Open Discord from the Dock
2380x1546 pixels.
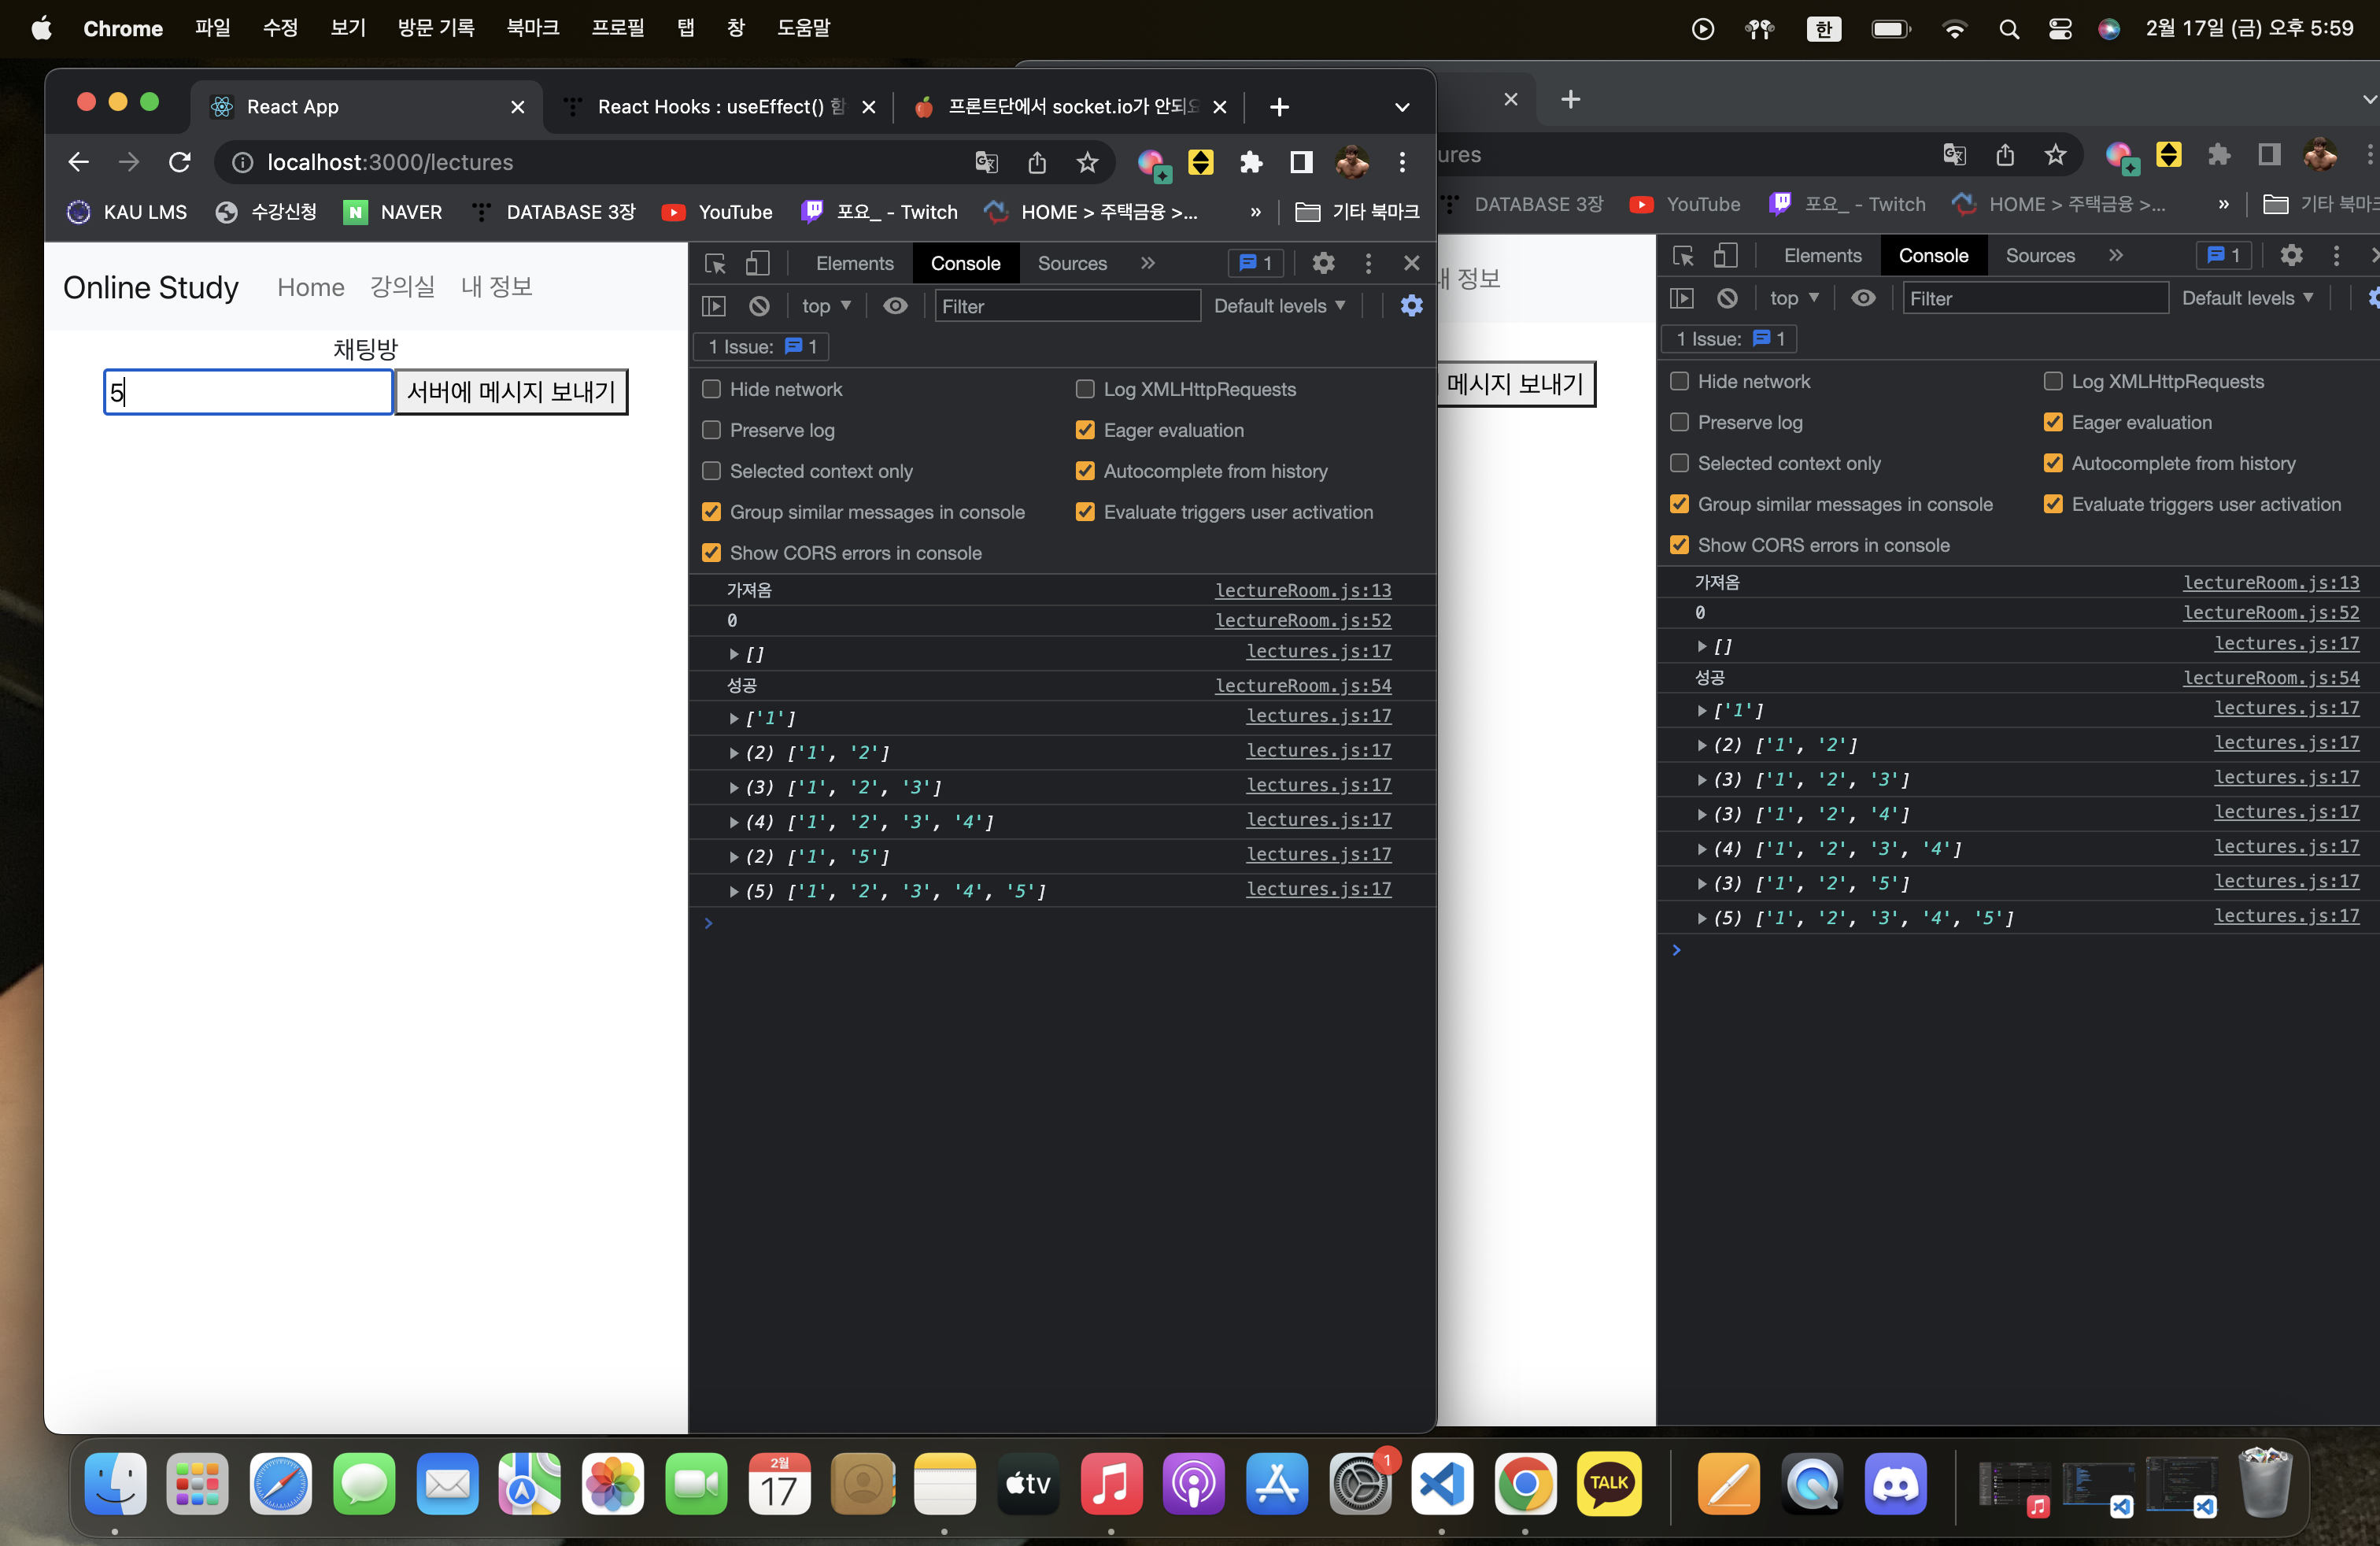coord(1895,1484)
